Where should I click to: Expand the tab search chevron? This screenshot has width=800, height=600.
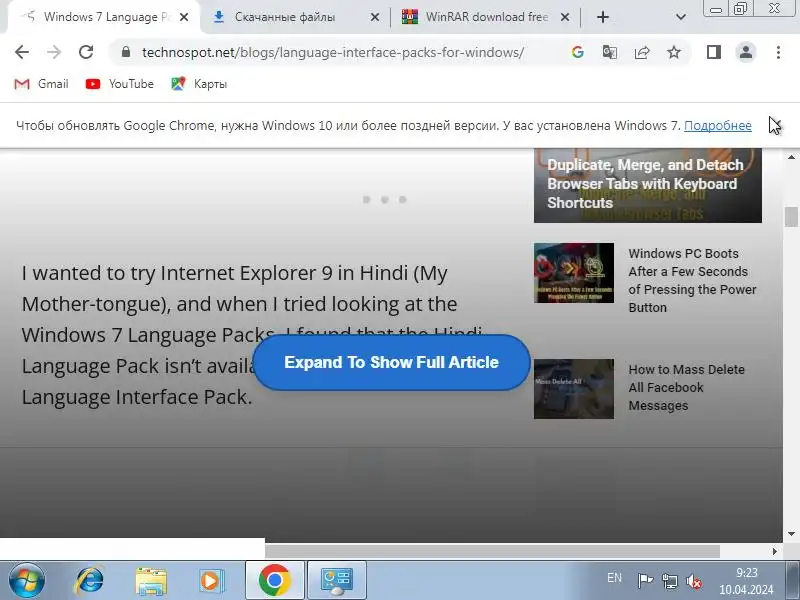tap(681, 17)
